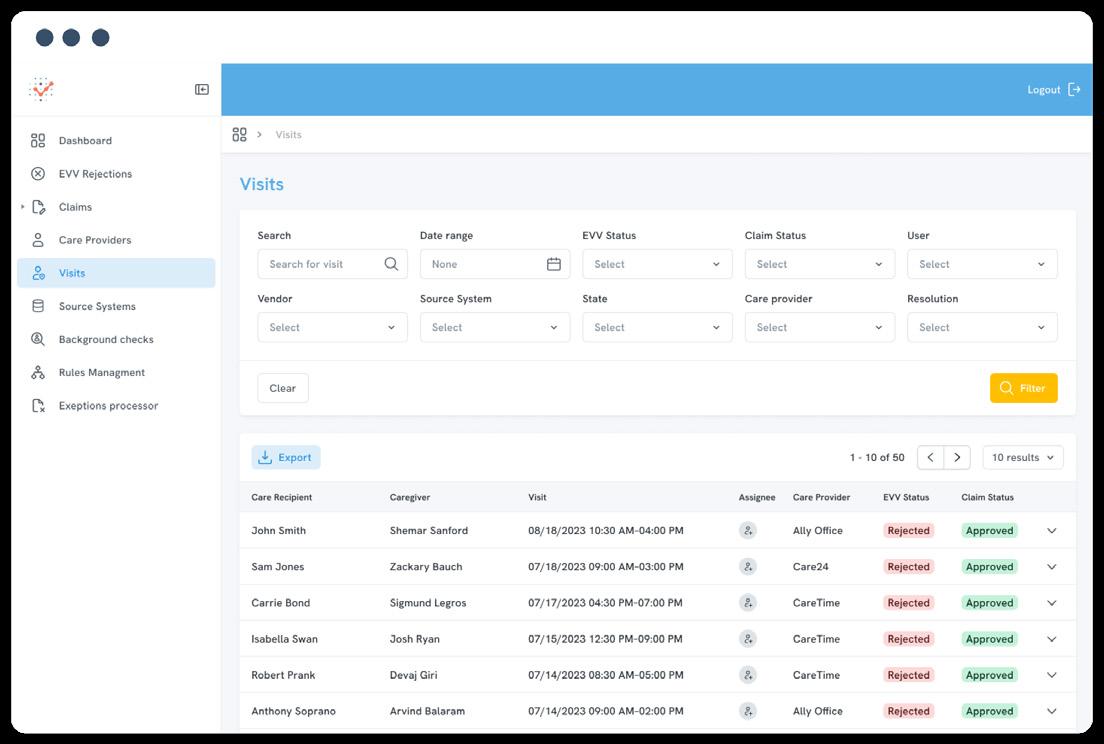
Task: Open Claims in the sidebar
Action: 116,207
